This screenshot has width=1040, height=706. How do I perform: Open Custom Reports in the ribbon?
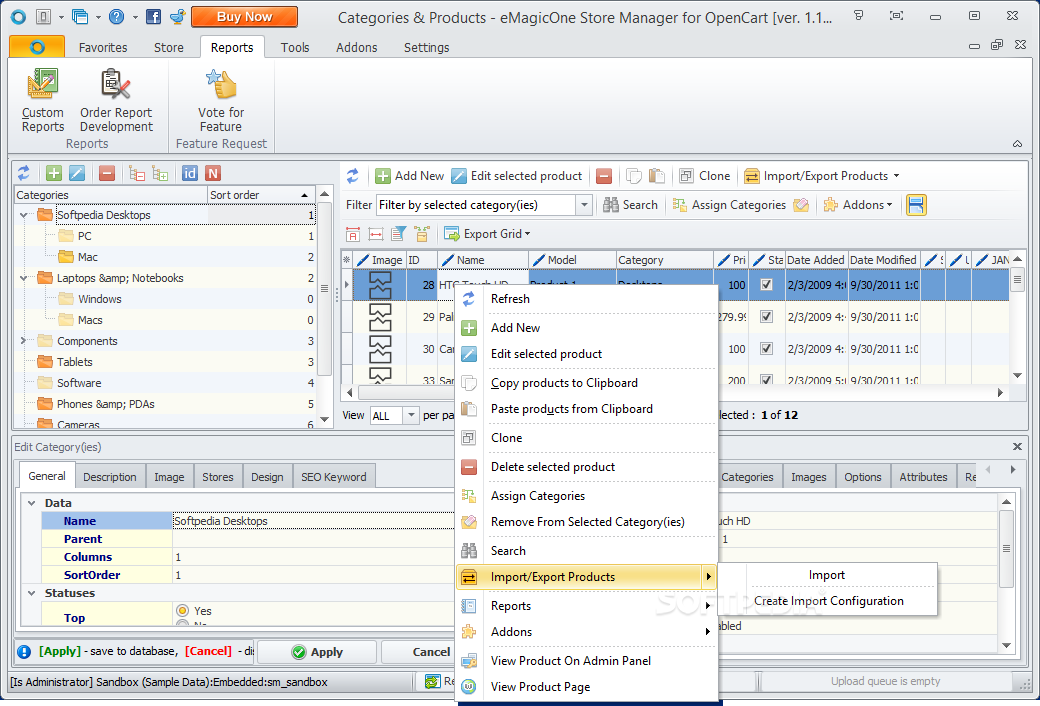(42, 100)
